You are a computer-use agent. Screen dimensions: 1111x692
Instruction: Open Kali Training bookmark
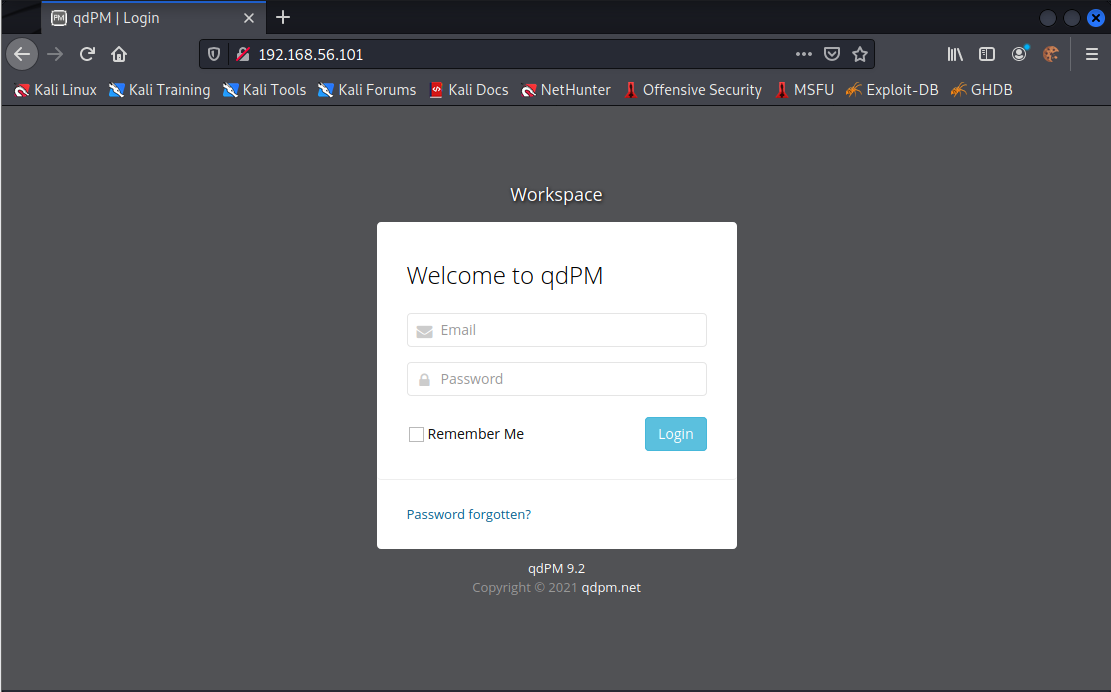[x=159, y=90]
